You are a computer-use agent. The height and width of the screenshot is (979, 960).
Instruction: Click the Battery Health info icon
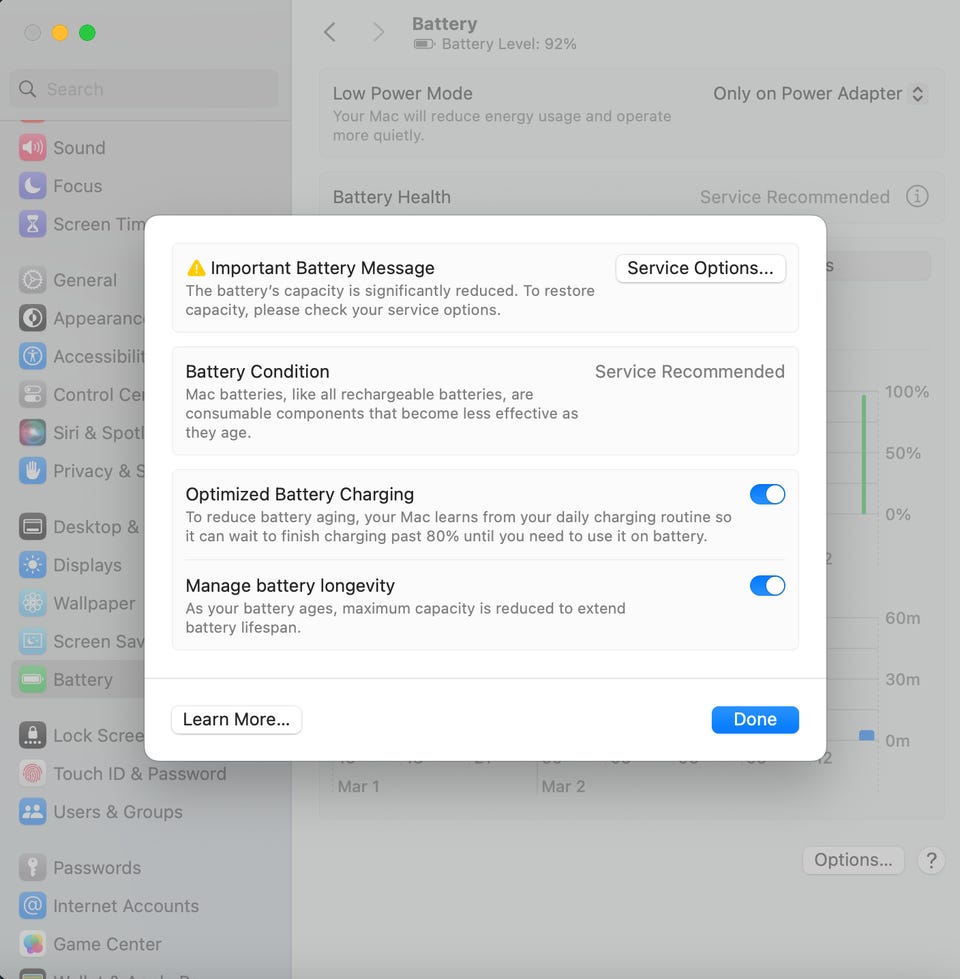coord(917,197)
